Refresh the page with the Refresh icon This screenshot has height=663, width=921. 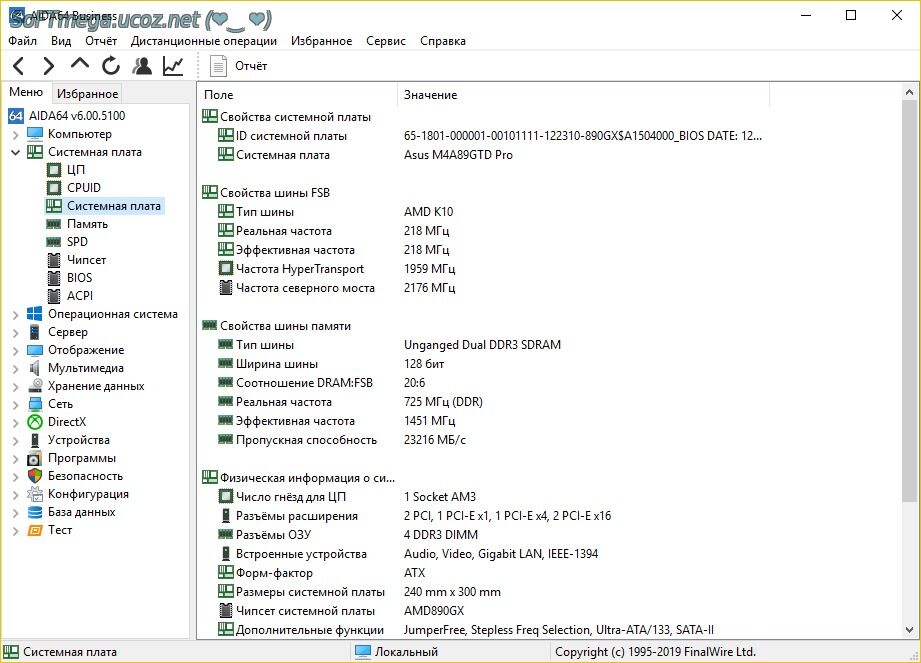(110, 66)
